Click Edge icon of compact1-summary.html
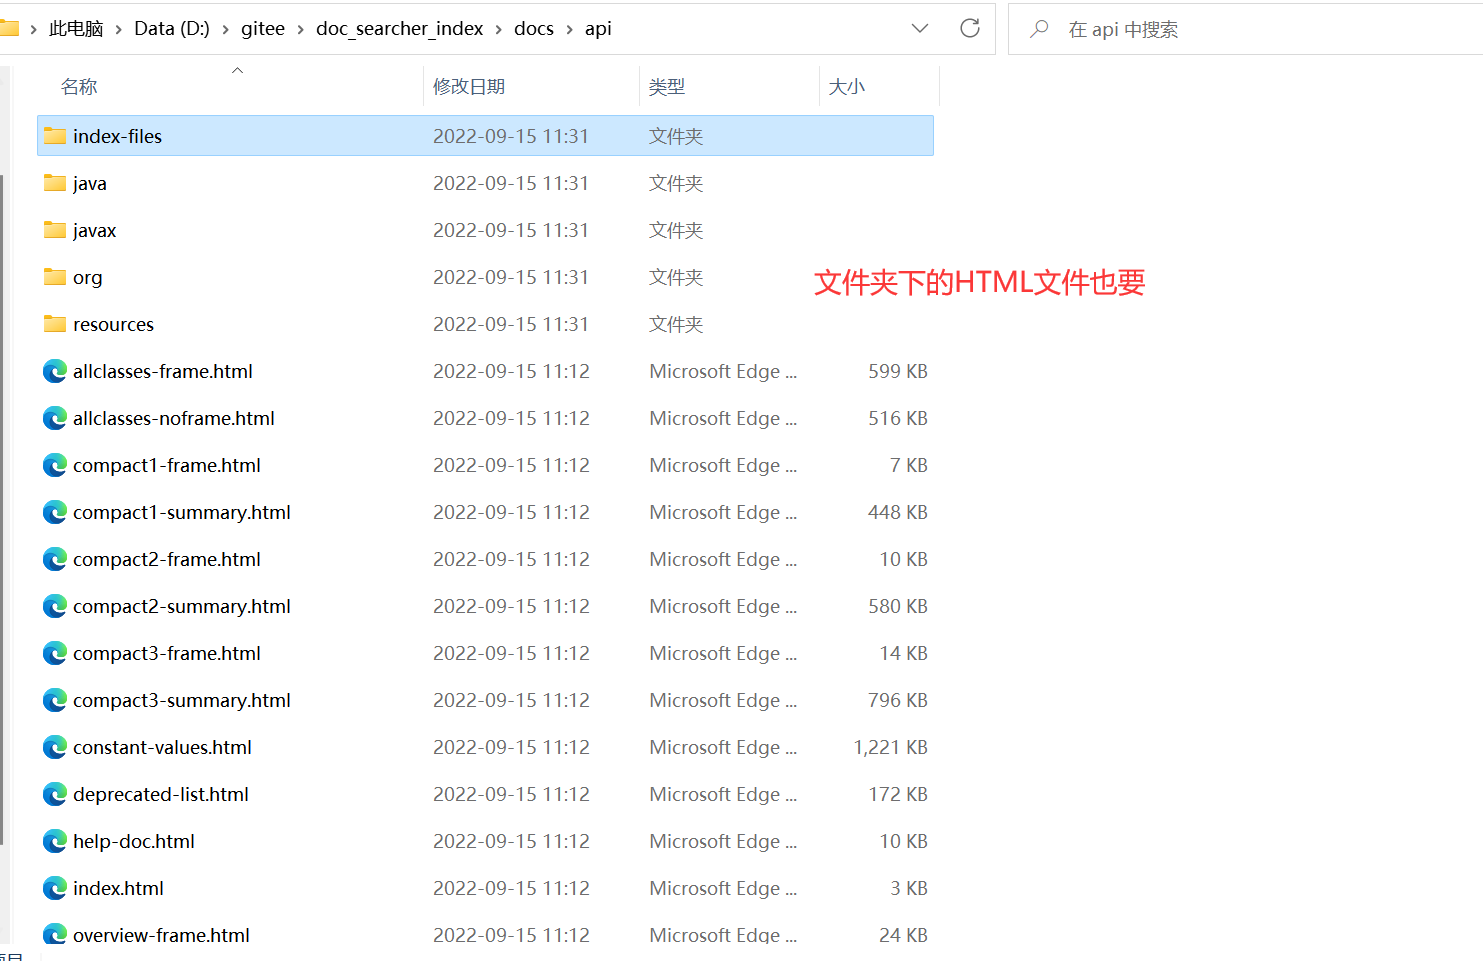 pos(55,512)
